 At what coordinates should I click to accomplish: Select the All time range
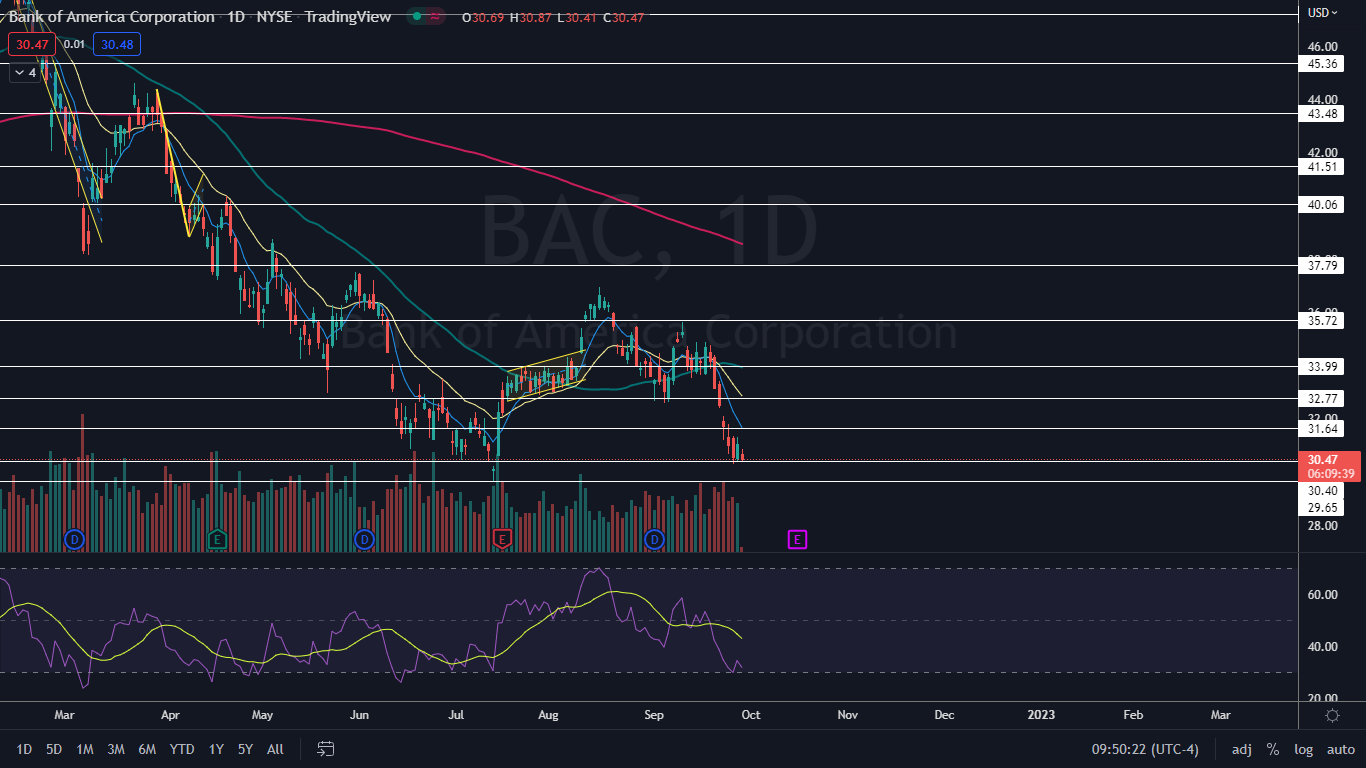(x=276, y=749)
